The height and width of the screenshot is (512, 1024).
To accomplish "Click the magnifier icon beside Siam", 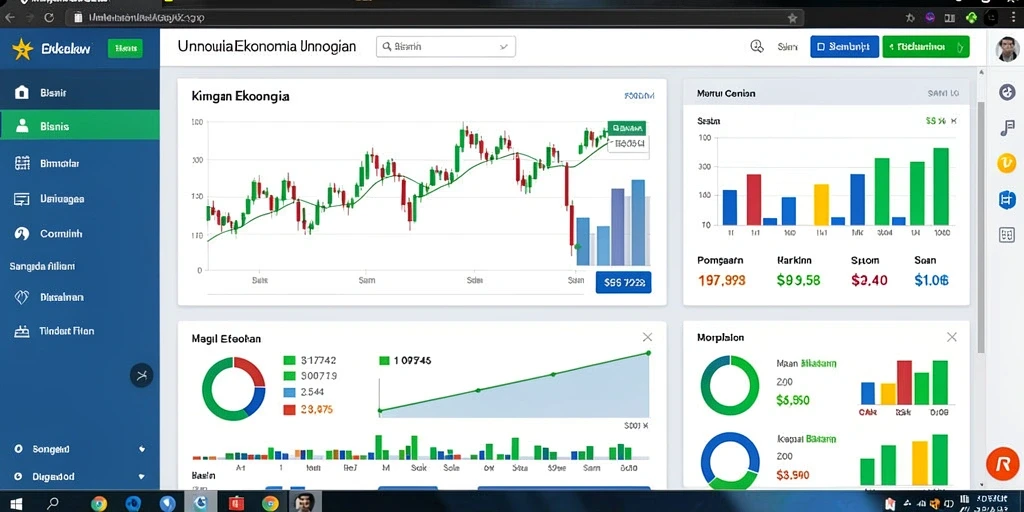I will coord(757,46).
